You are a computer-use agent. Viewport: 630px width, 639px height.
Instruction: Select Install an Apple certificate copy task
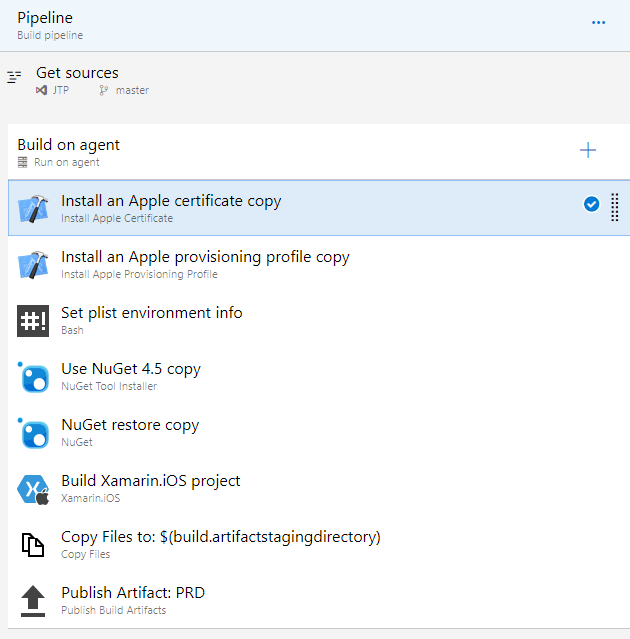pyautogui.click(x=319, y=208)
